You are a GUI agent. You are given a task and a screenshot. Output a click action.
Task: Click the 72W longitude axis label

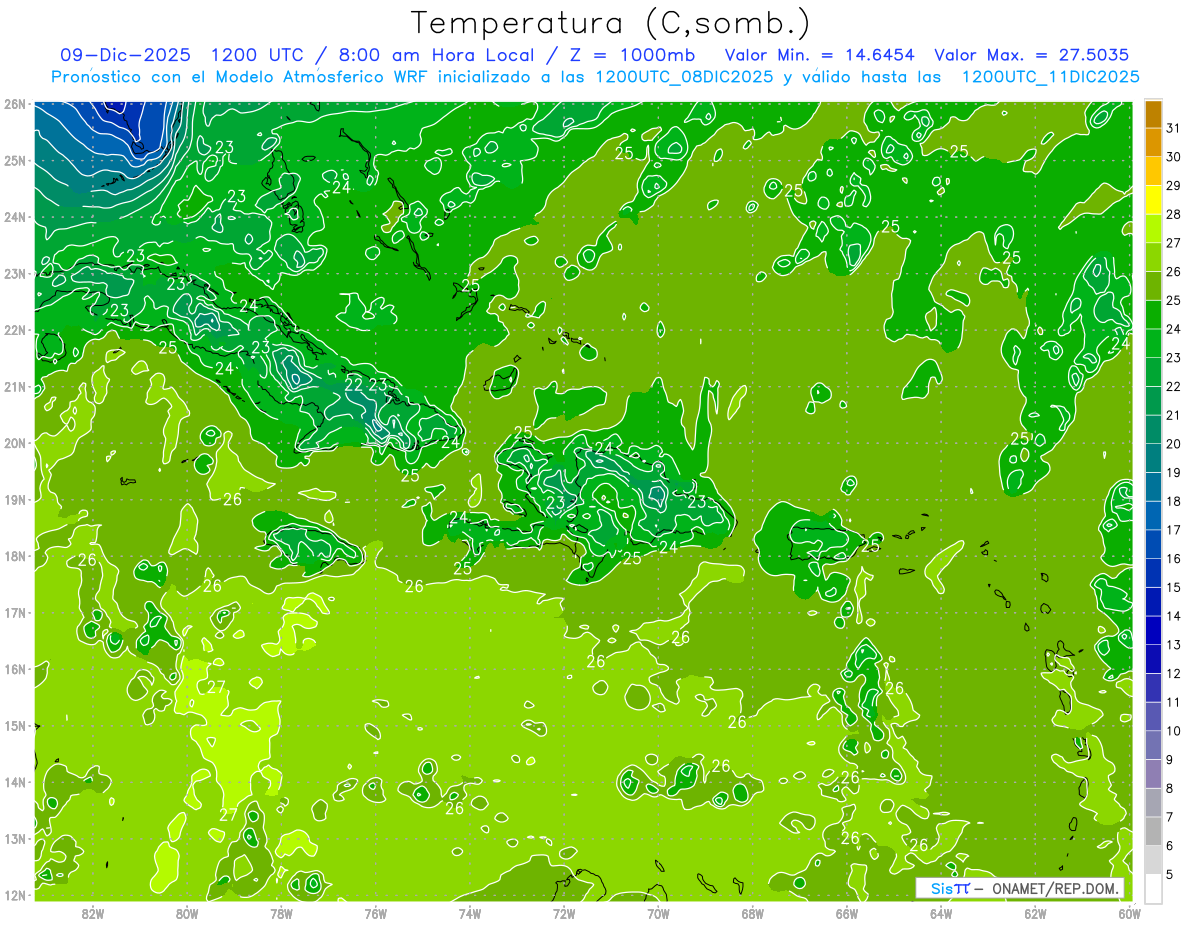(x=563, y=913)
